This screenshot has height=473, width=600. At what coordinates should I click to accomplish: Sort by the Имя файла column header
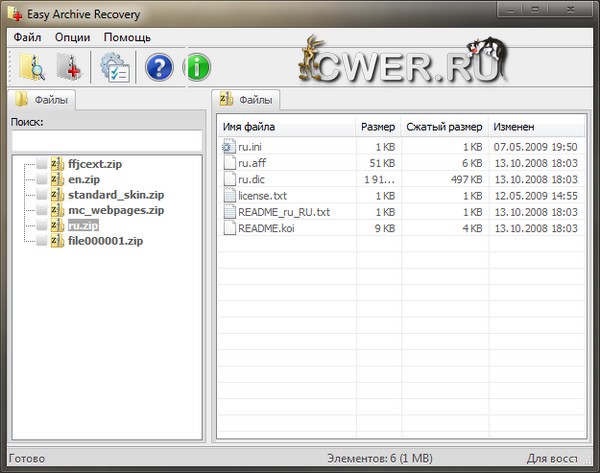(286, 127)
